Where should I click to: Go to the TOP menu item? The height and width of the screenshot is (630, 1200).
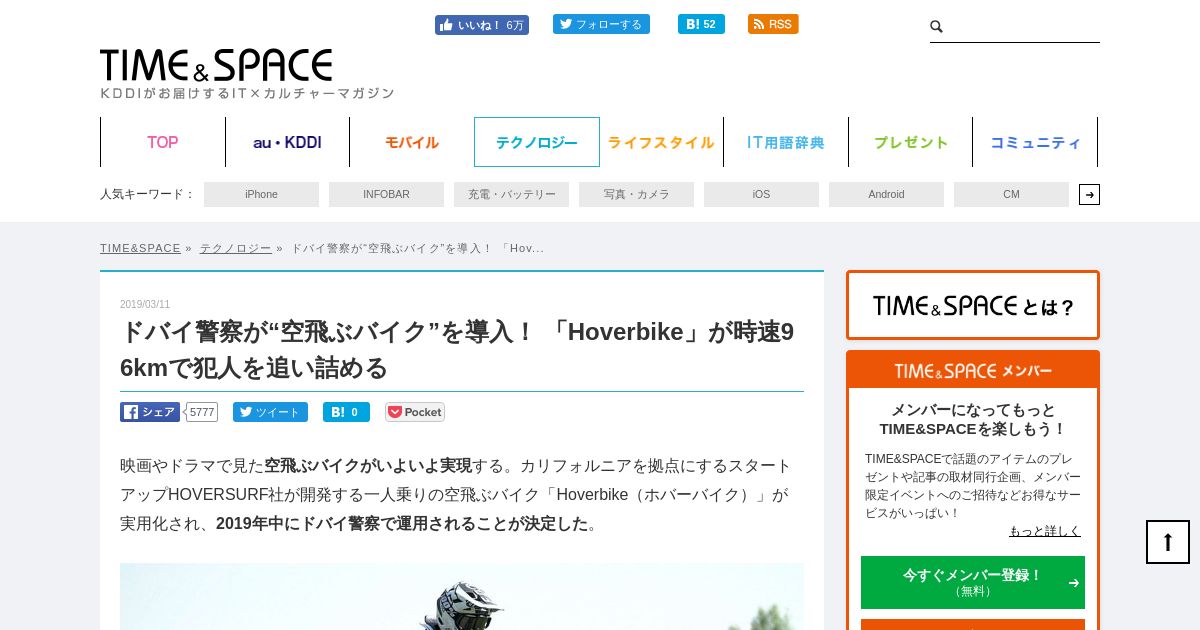click(163, 142)
